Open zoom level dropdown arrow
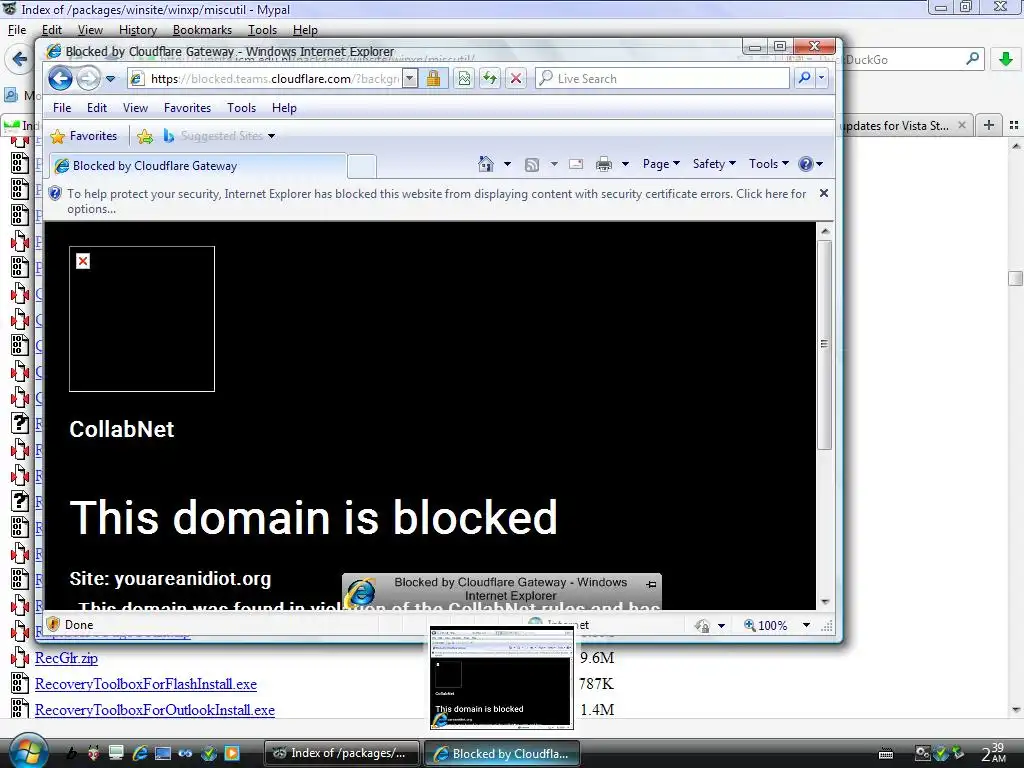Image resolution: width=1024 pixels, height=768 pixels. 807,626
